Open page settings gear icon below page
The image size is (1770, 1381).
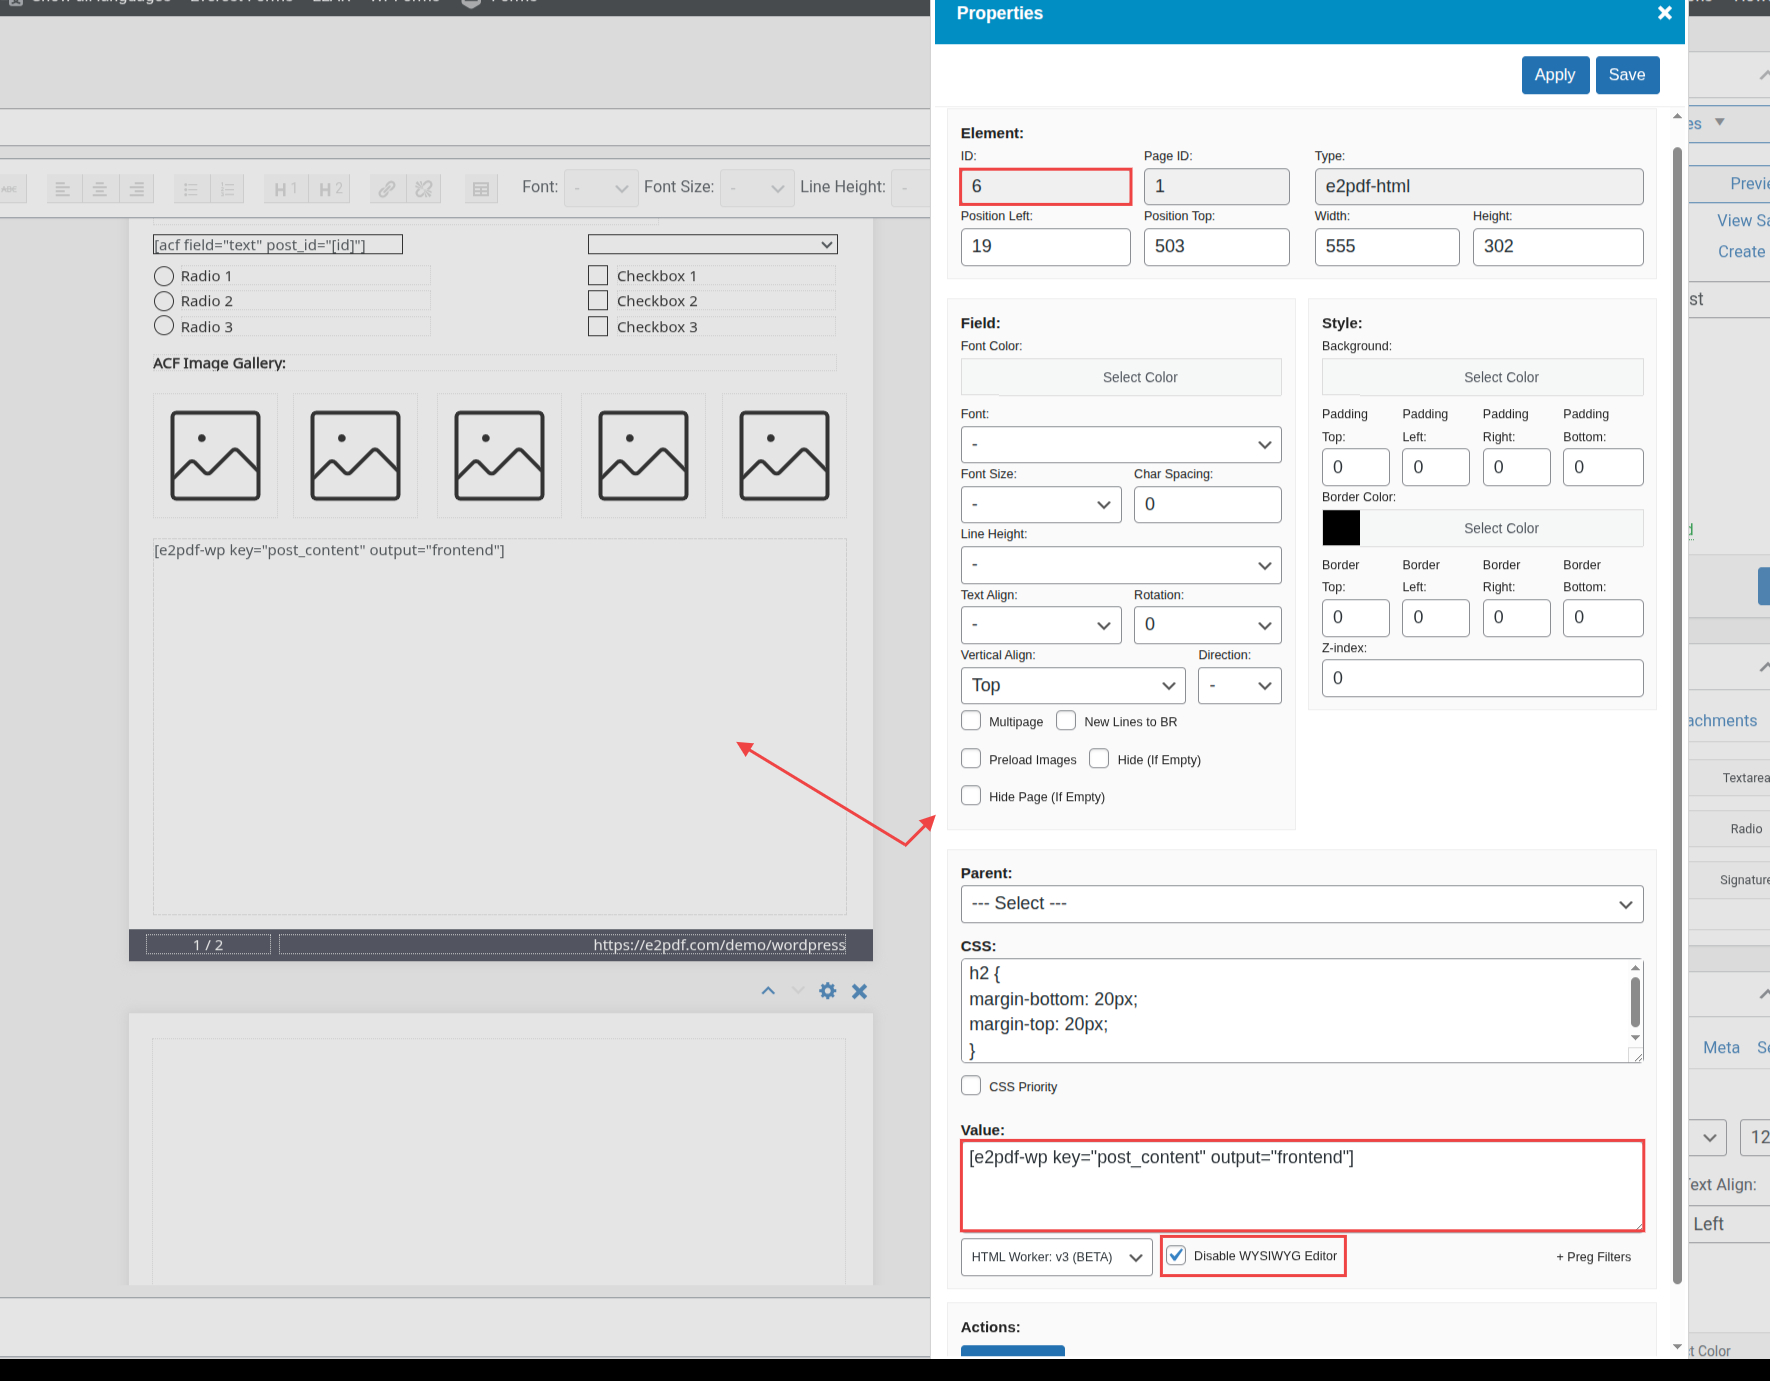(x=827, y=991)
